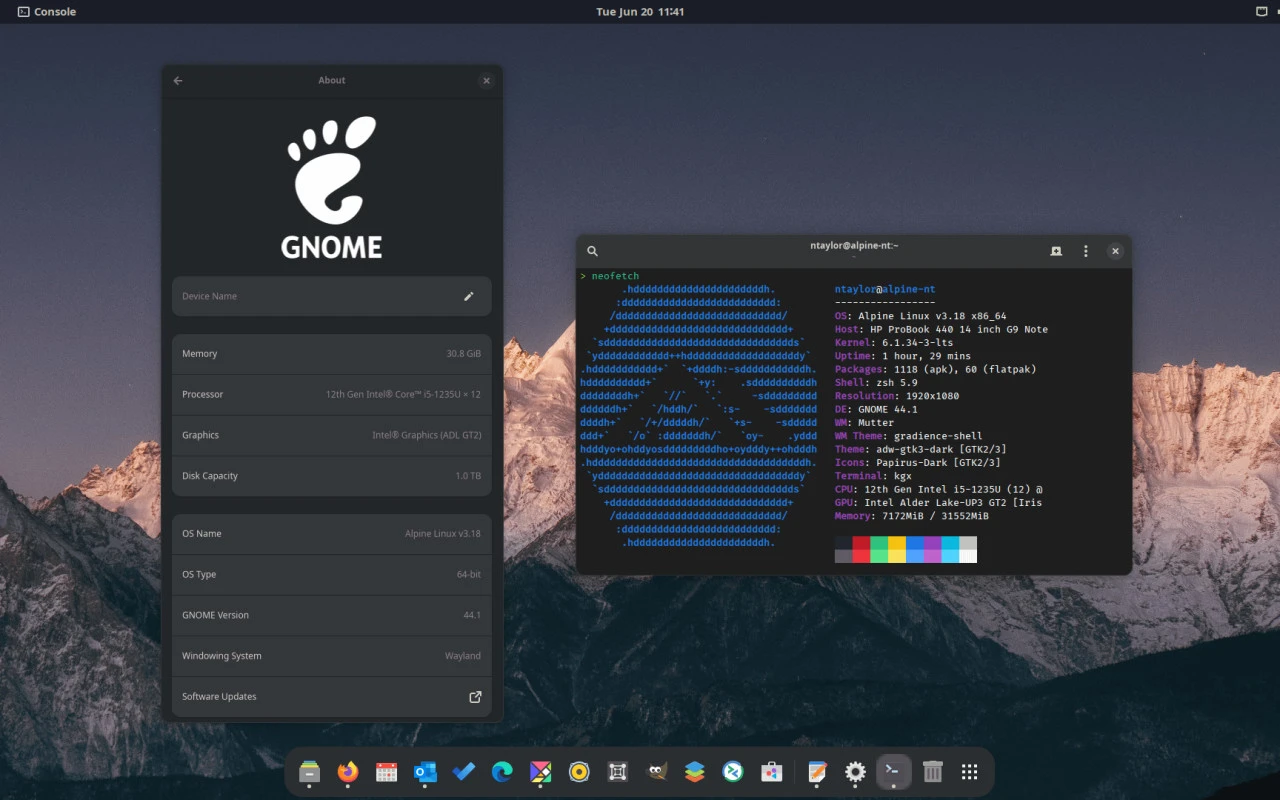The width and height of the screenshot is (1280, 800).
Task: Open the Trash from the dock
Action: pos(932,772)
